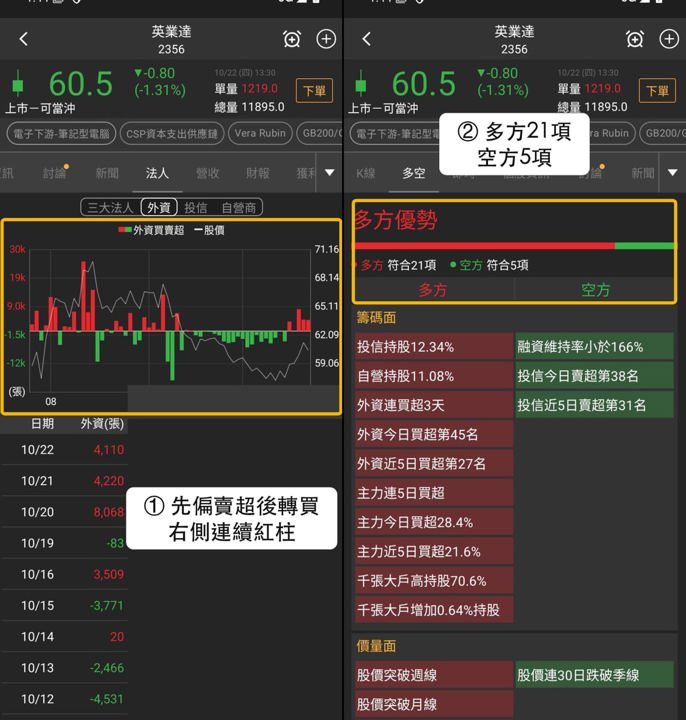Open price alert clock icon in right screen

tap(635, 39)
